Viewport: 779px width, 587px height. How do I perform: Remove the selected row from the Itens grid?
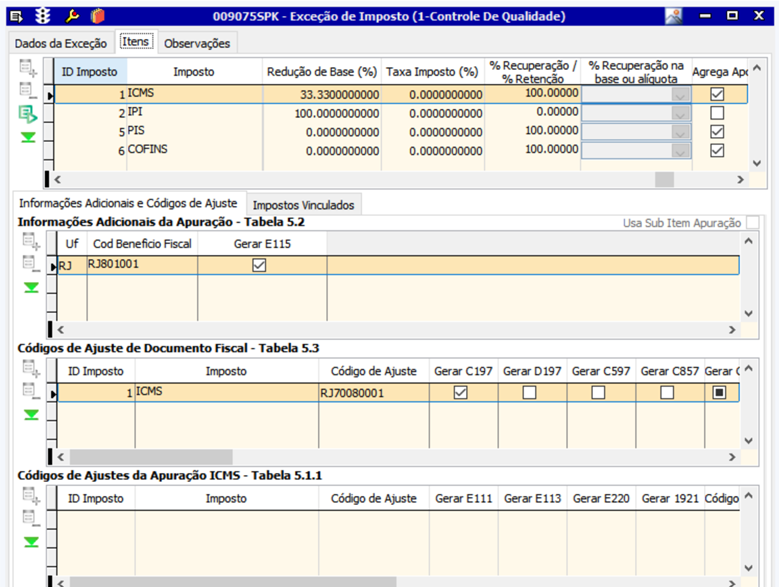pyautogui.click(x=28, y=91)
